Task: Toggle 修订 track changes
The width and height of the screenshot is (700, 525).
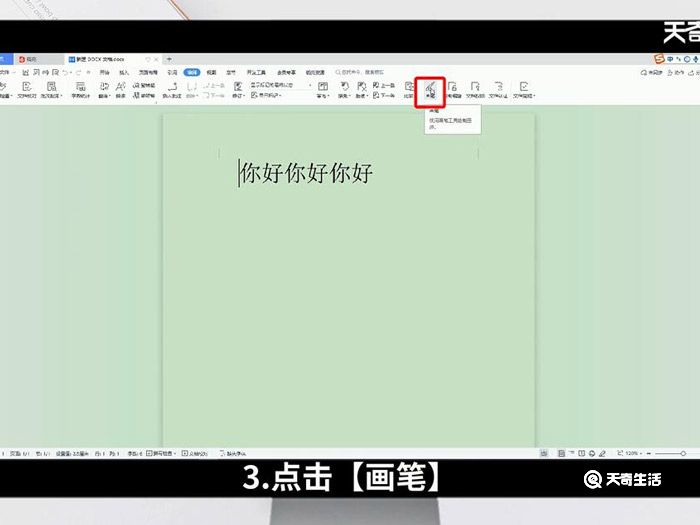Action: pos(238,89)
